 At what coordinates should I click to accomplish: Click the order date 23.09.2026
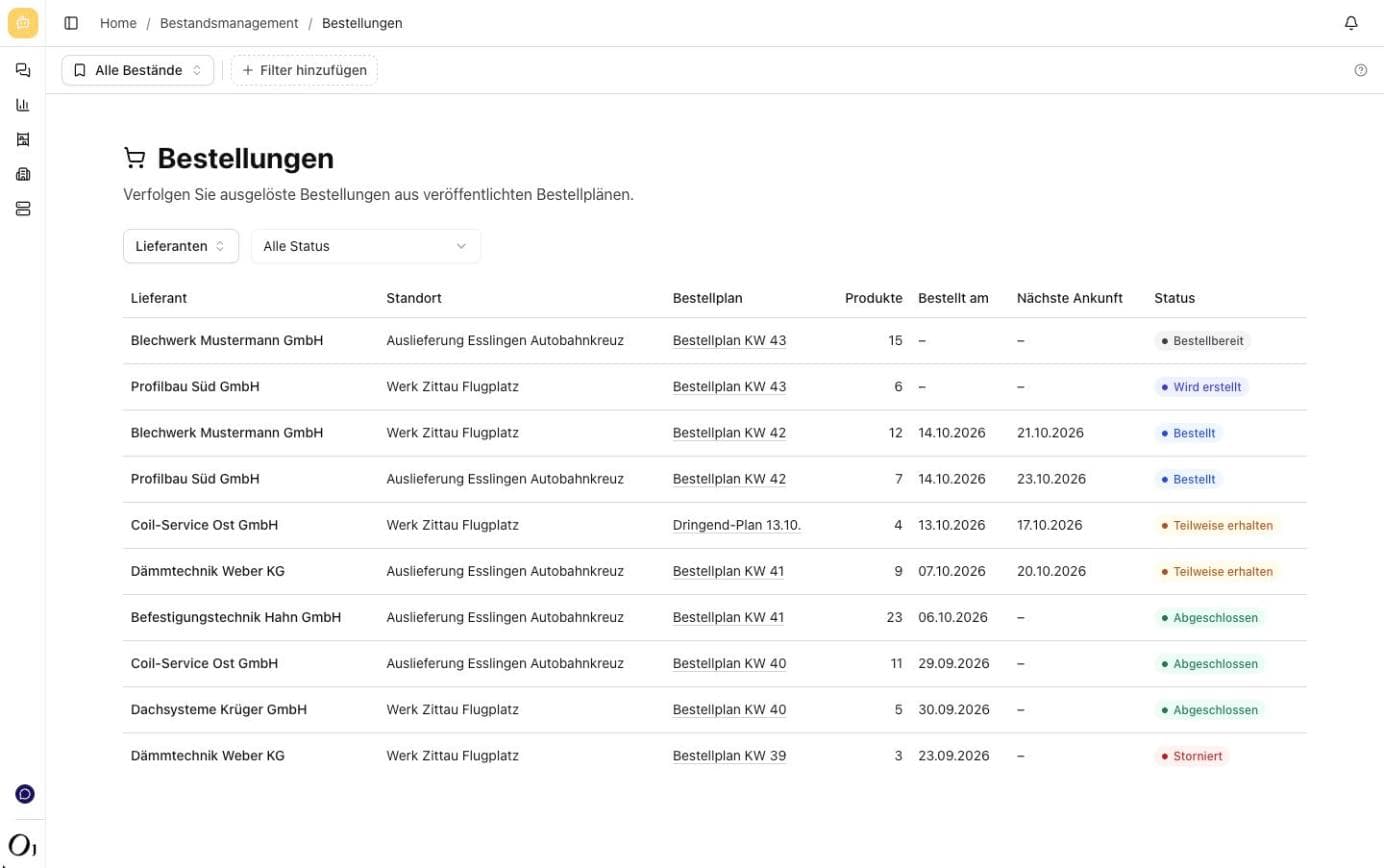[x=954, y=756]
